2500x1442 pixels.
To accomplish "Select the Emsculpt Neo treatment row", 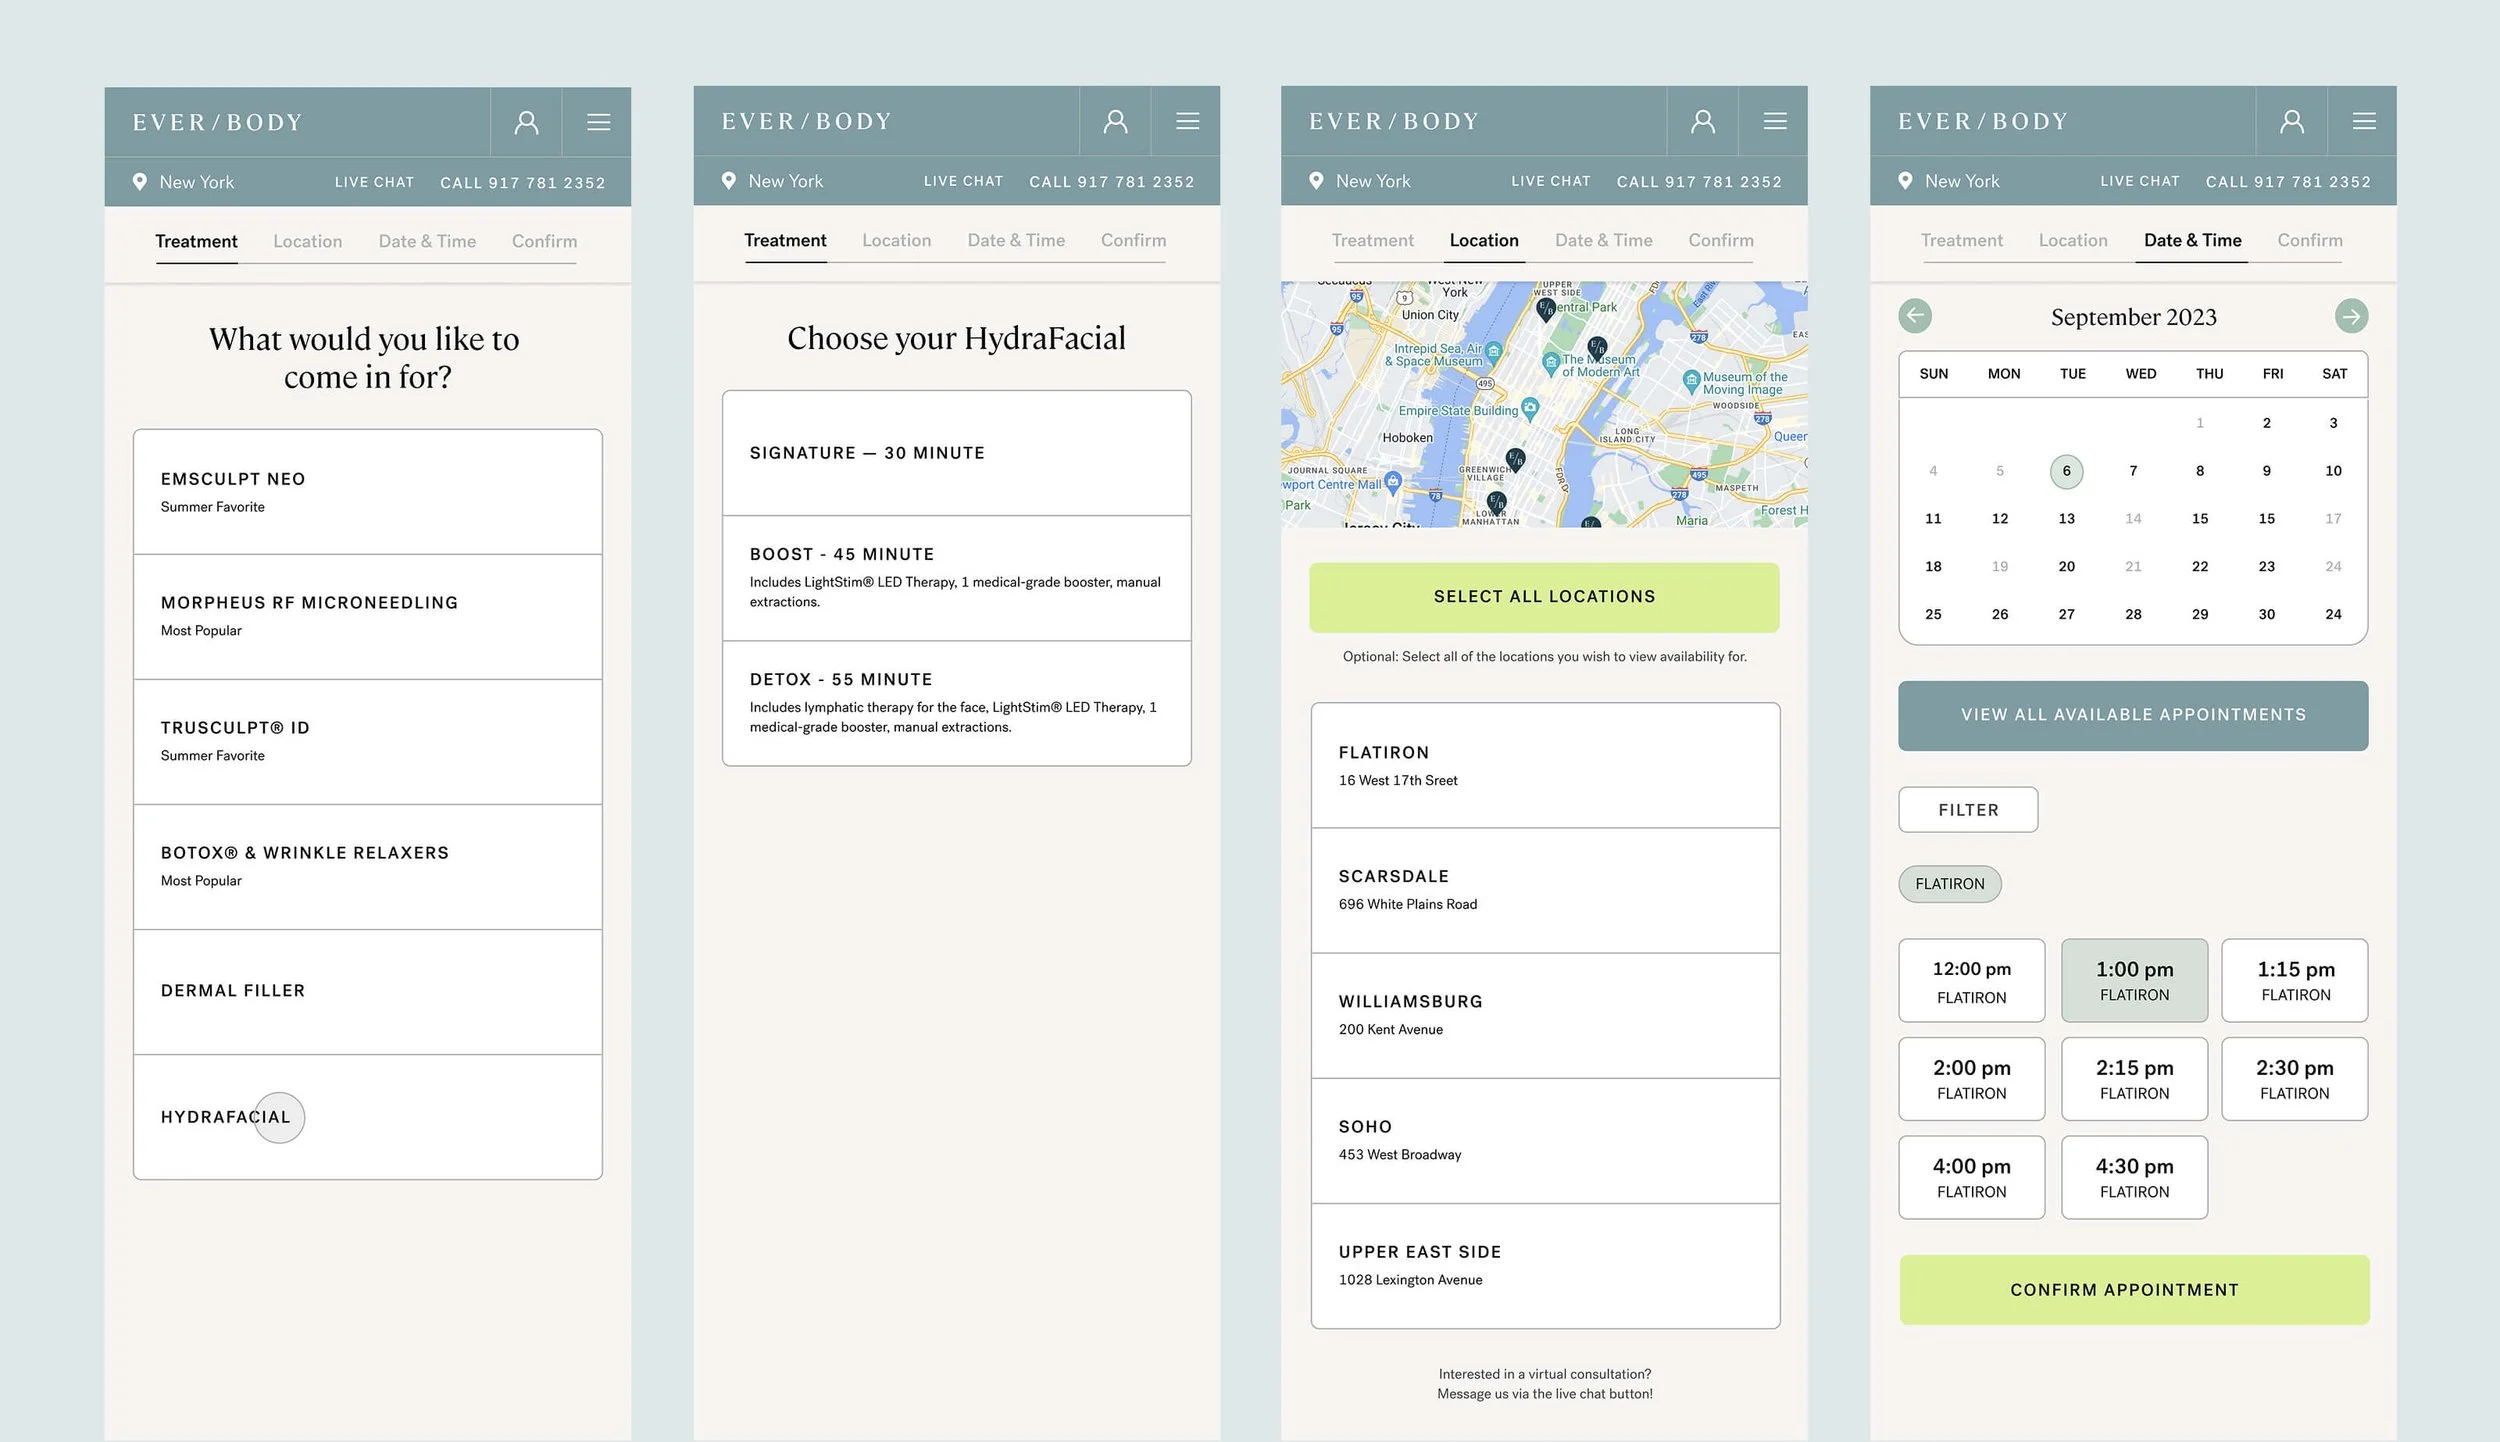I will pyautogui.click(x=367, y=492).
